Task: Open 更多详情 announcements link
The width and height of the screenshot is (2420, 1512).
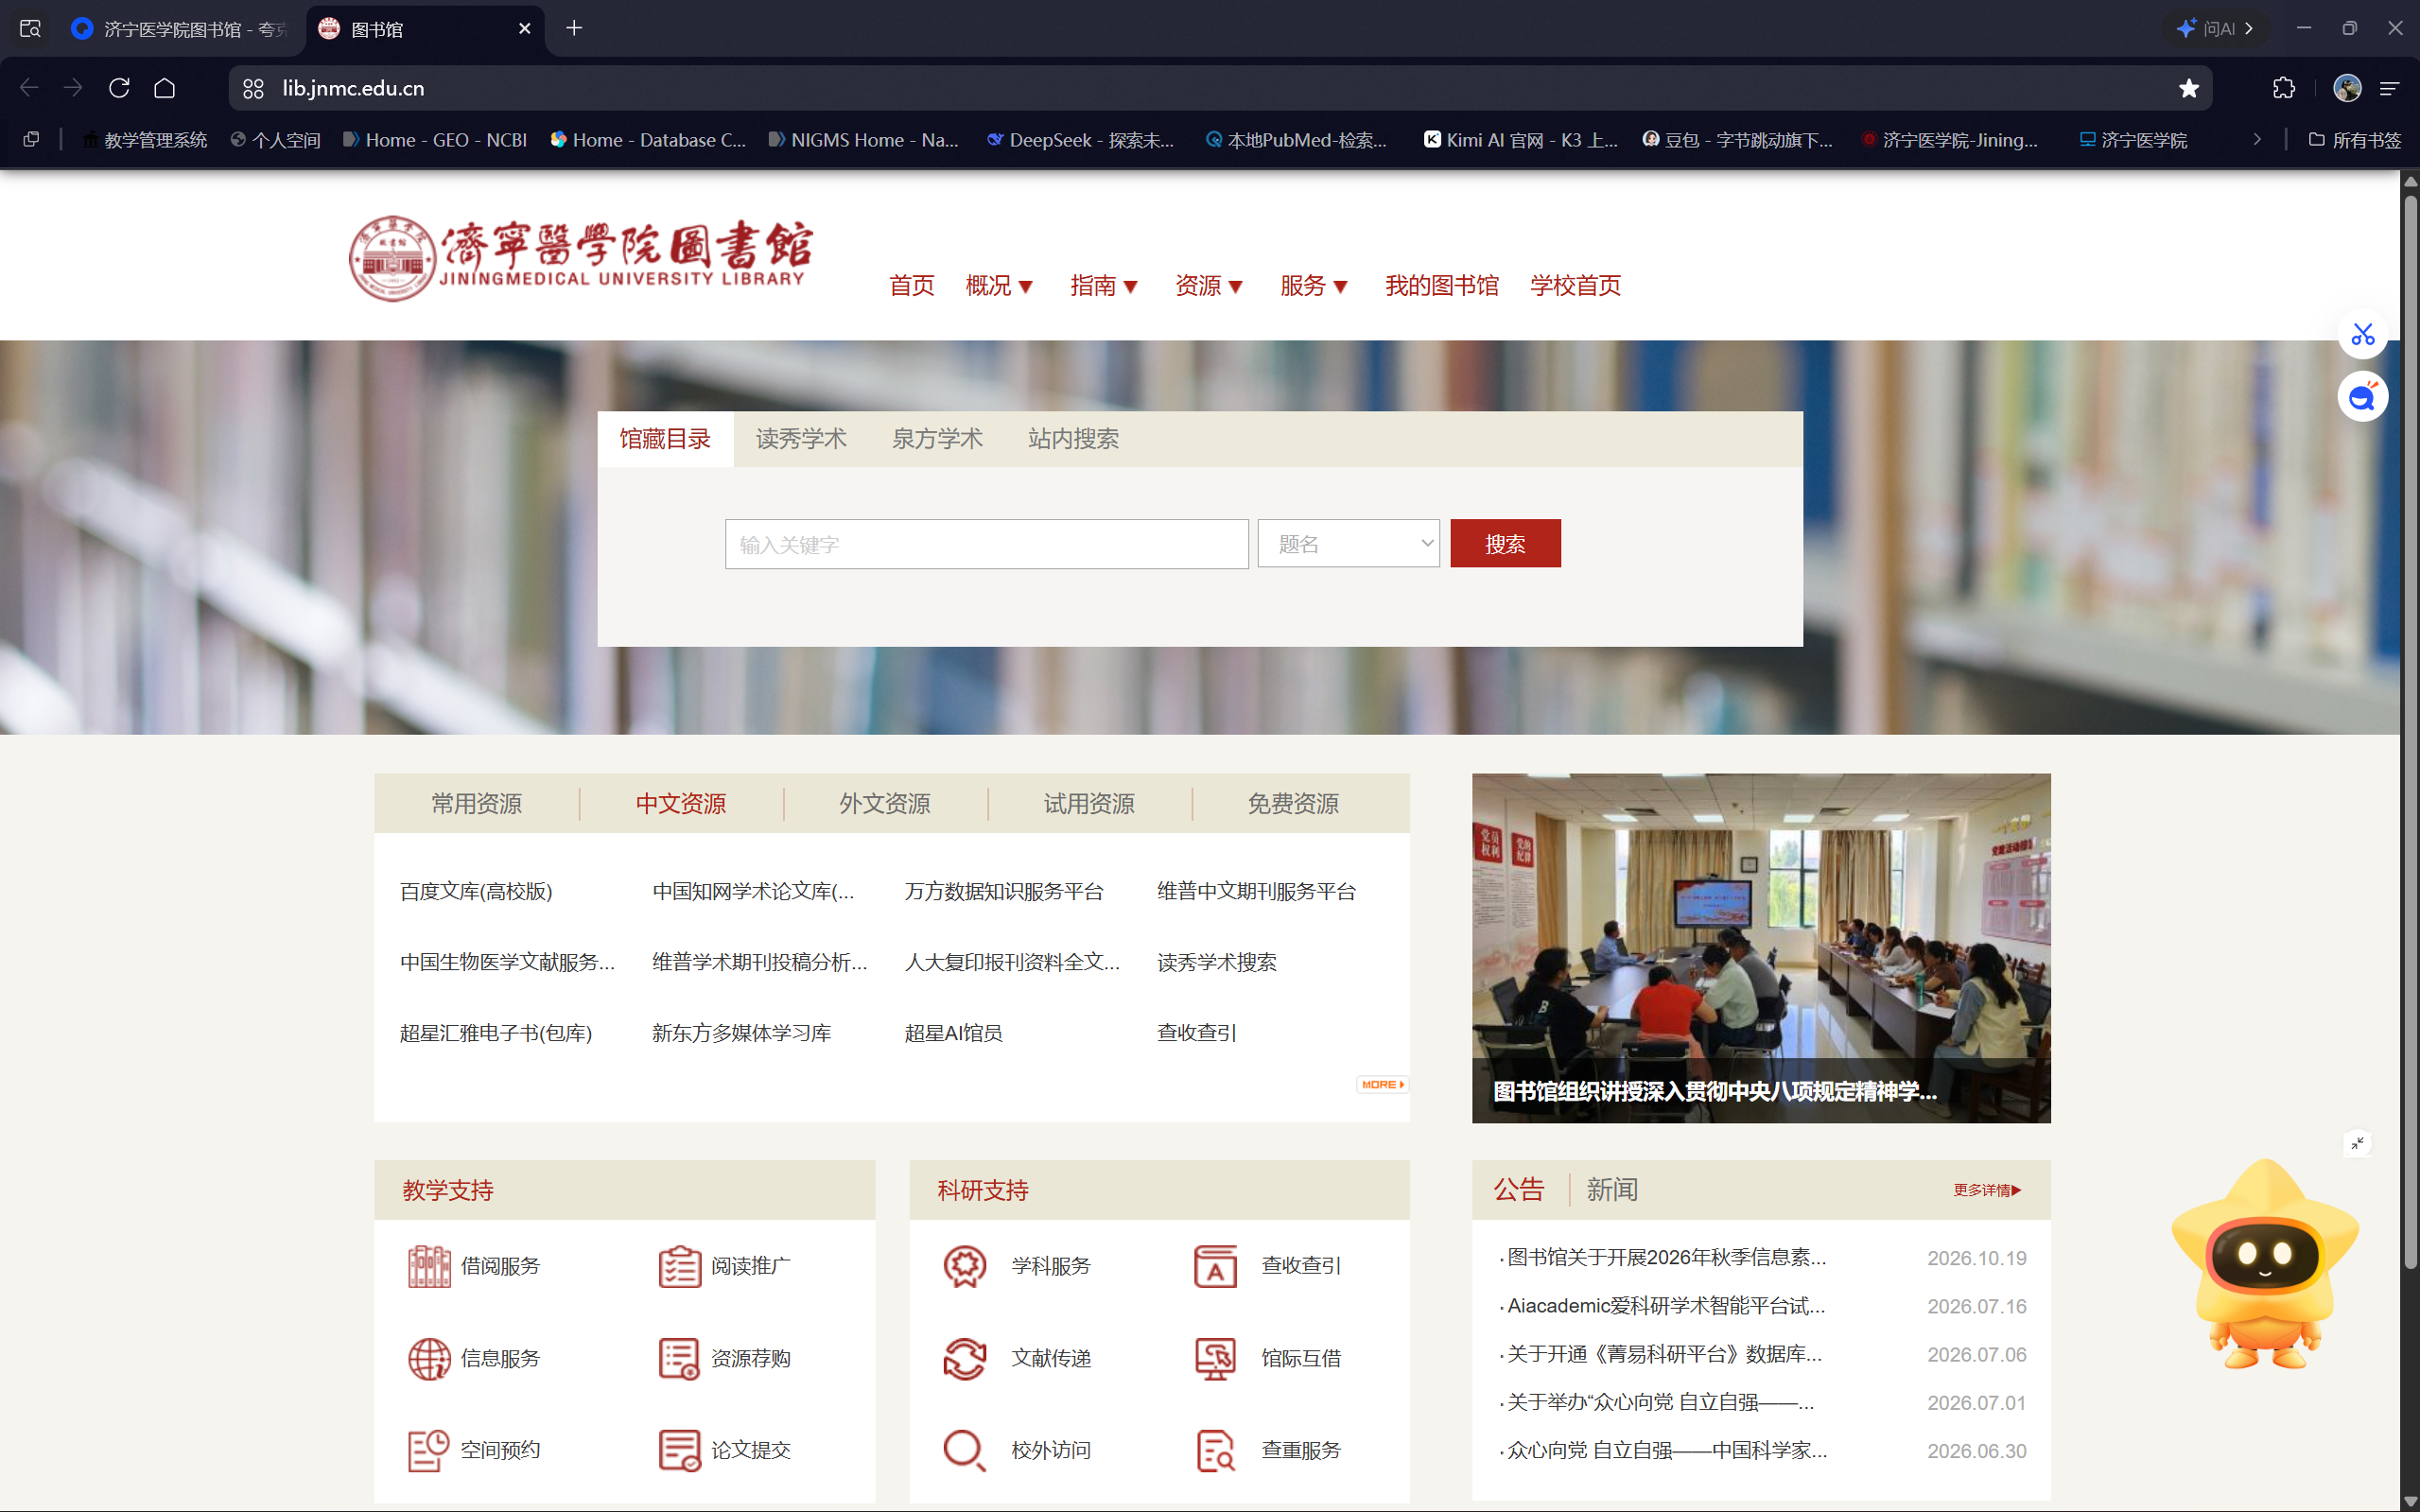Action: tap(1987, 1190)
